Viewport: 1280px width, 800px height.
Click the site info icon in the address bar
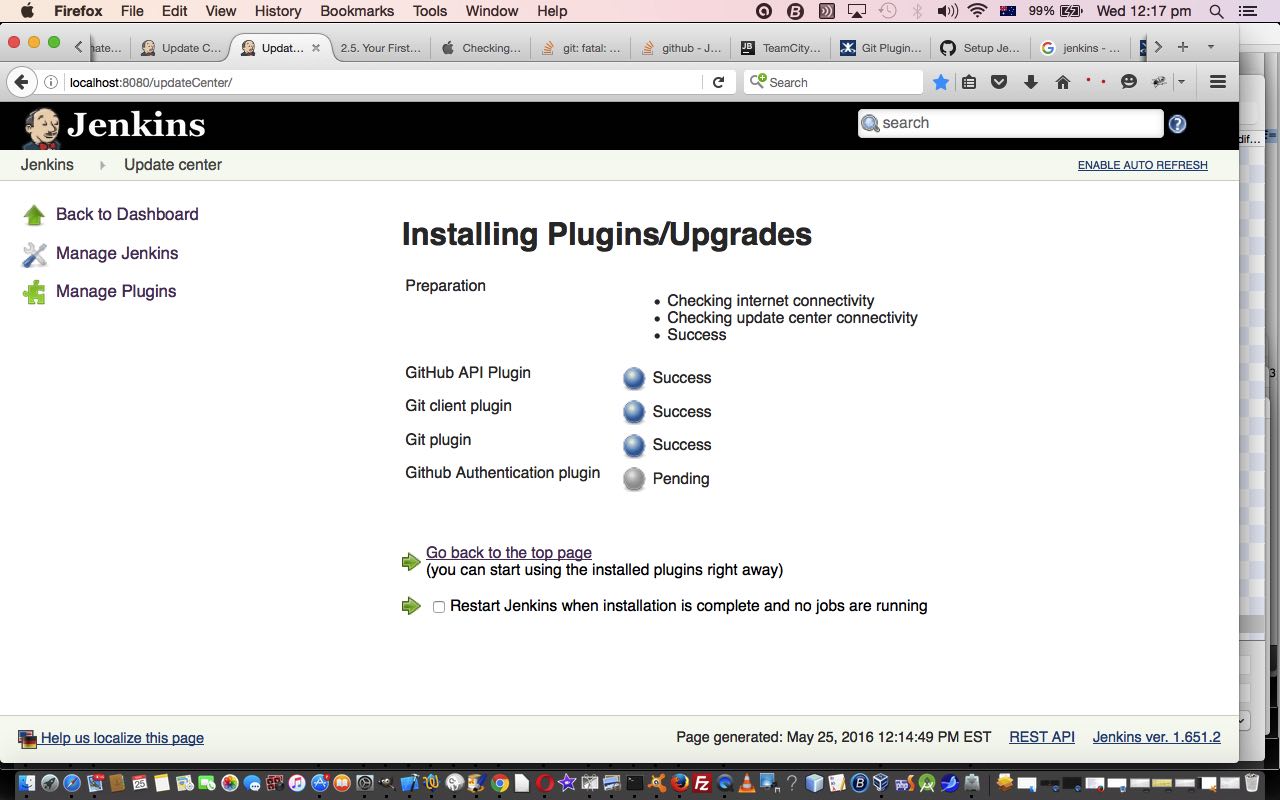tap(51, 82)
